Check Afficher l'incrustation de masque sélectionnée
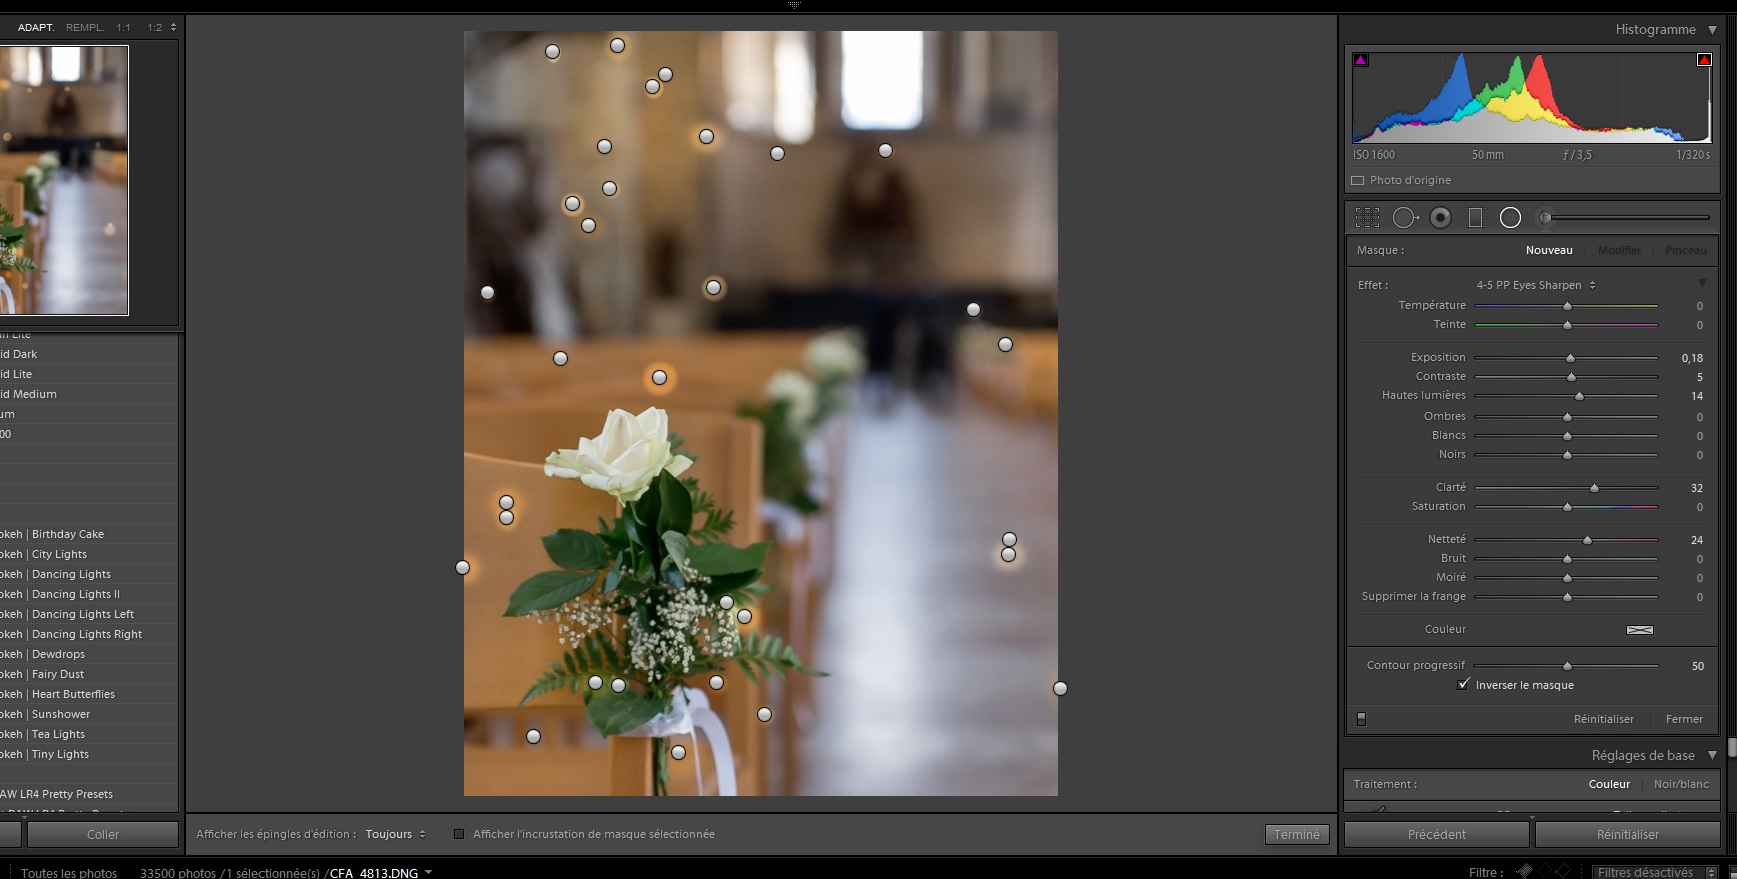Screen dimensions: 1737x879 tap(459, 834)
